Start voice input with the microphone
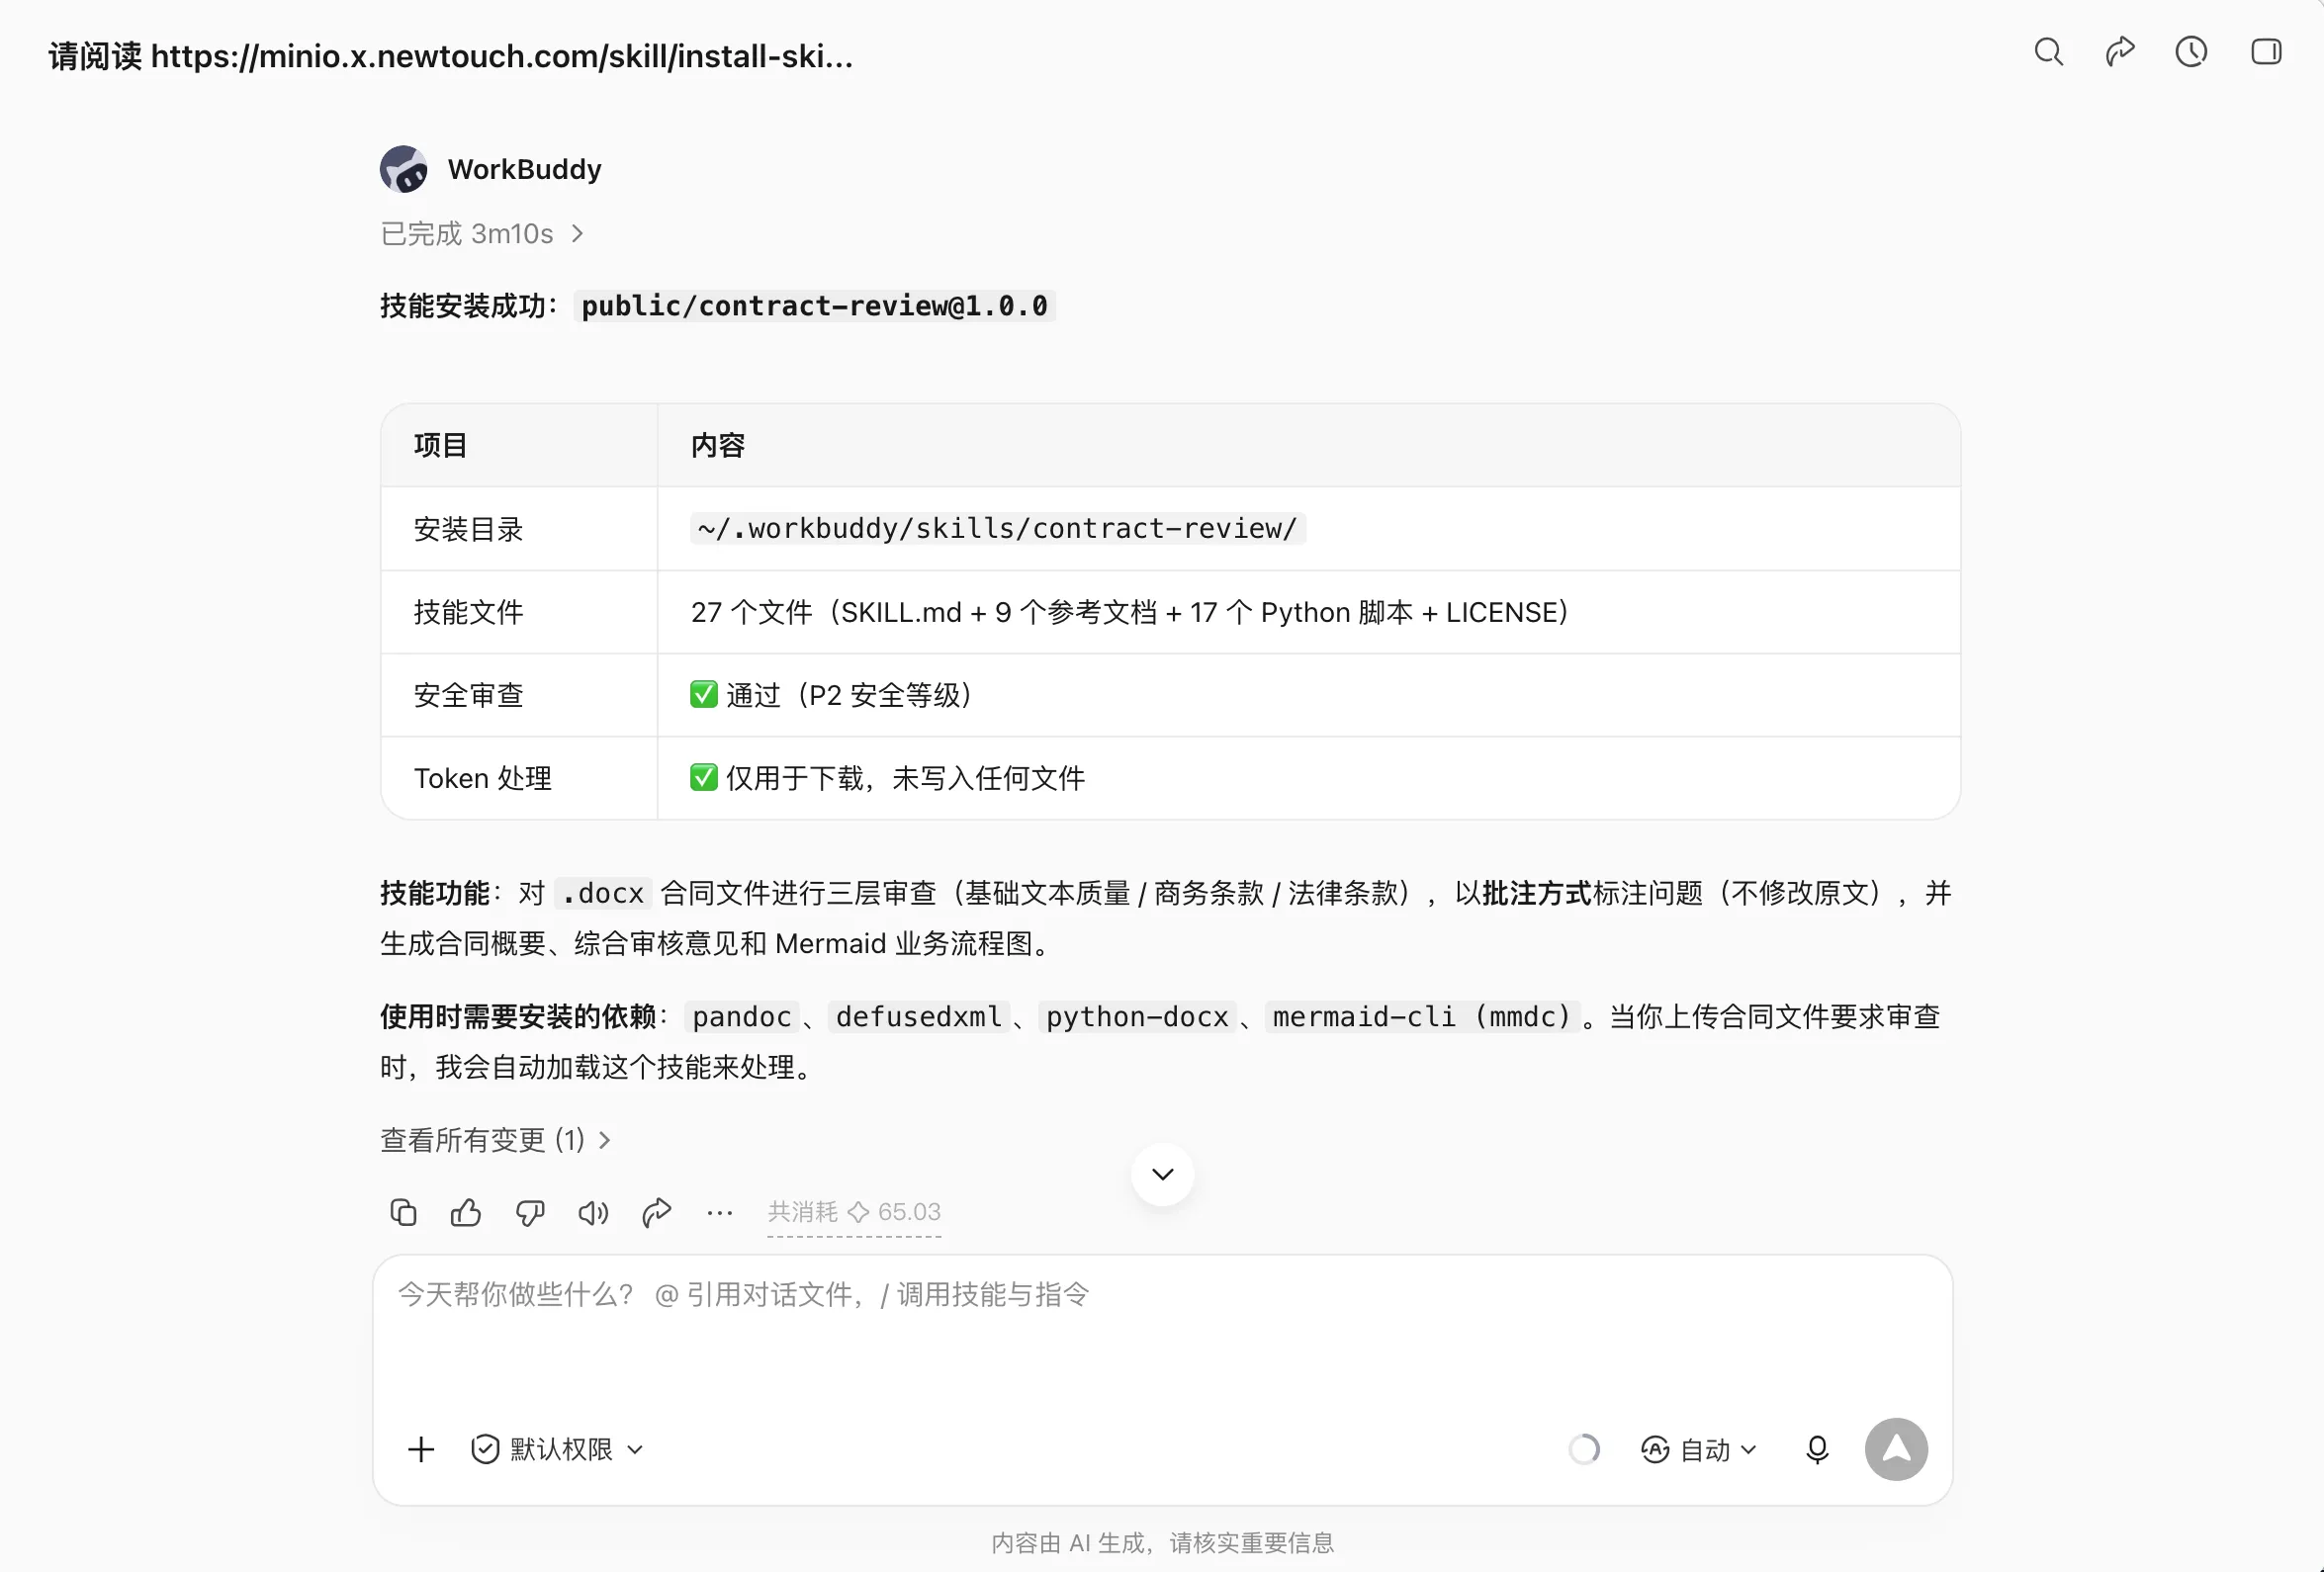This screenshot has width=2324, height=1572. [x=1817, y=1449]
